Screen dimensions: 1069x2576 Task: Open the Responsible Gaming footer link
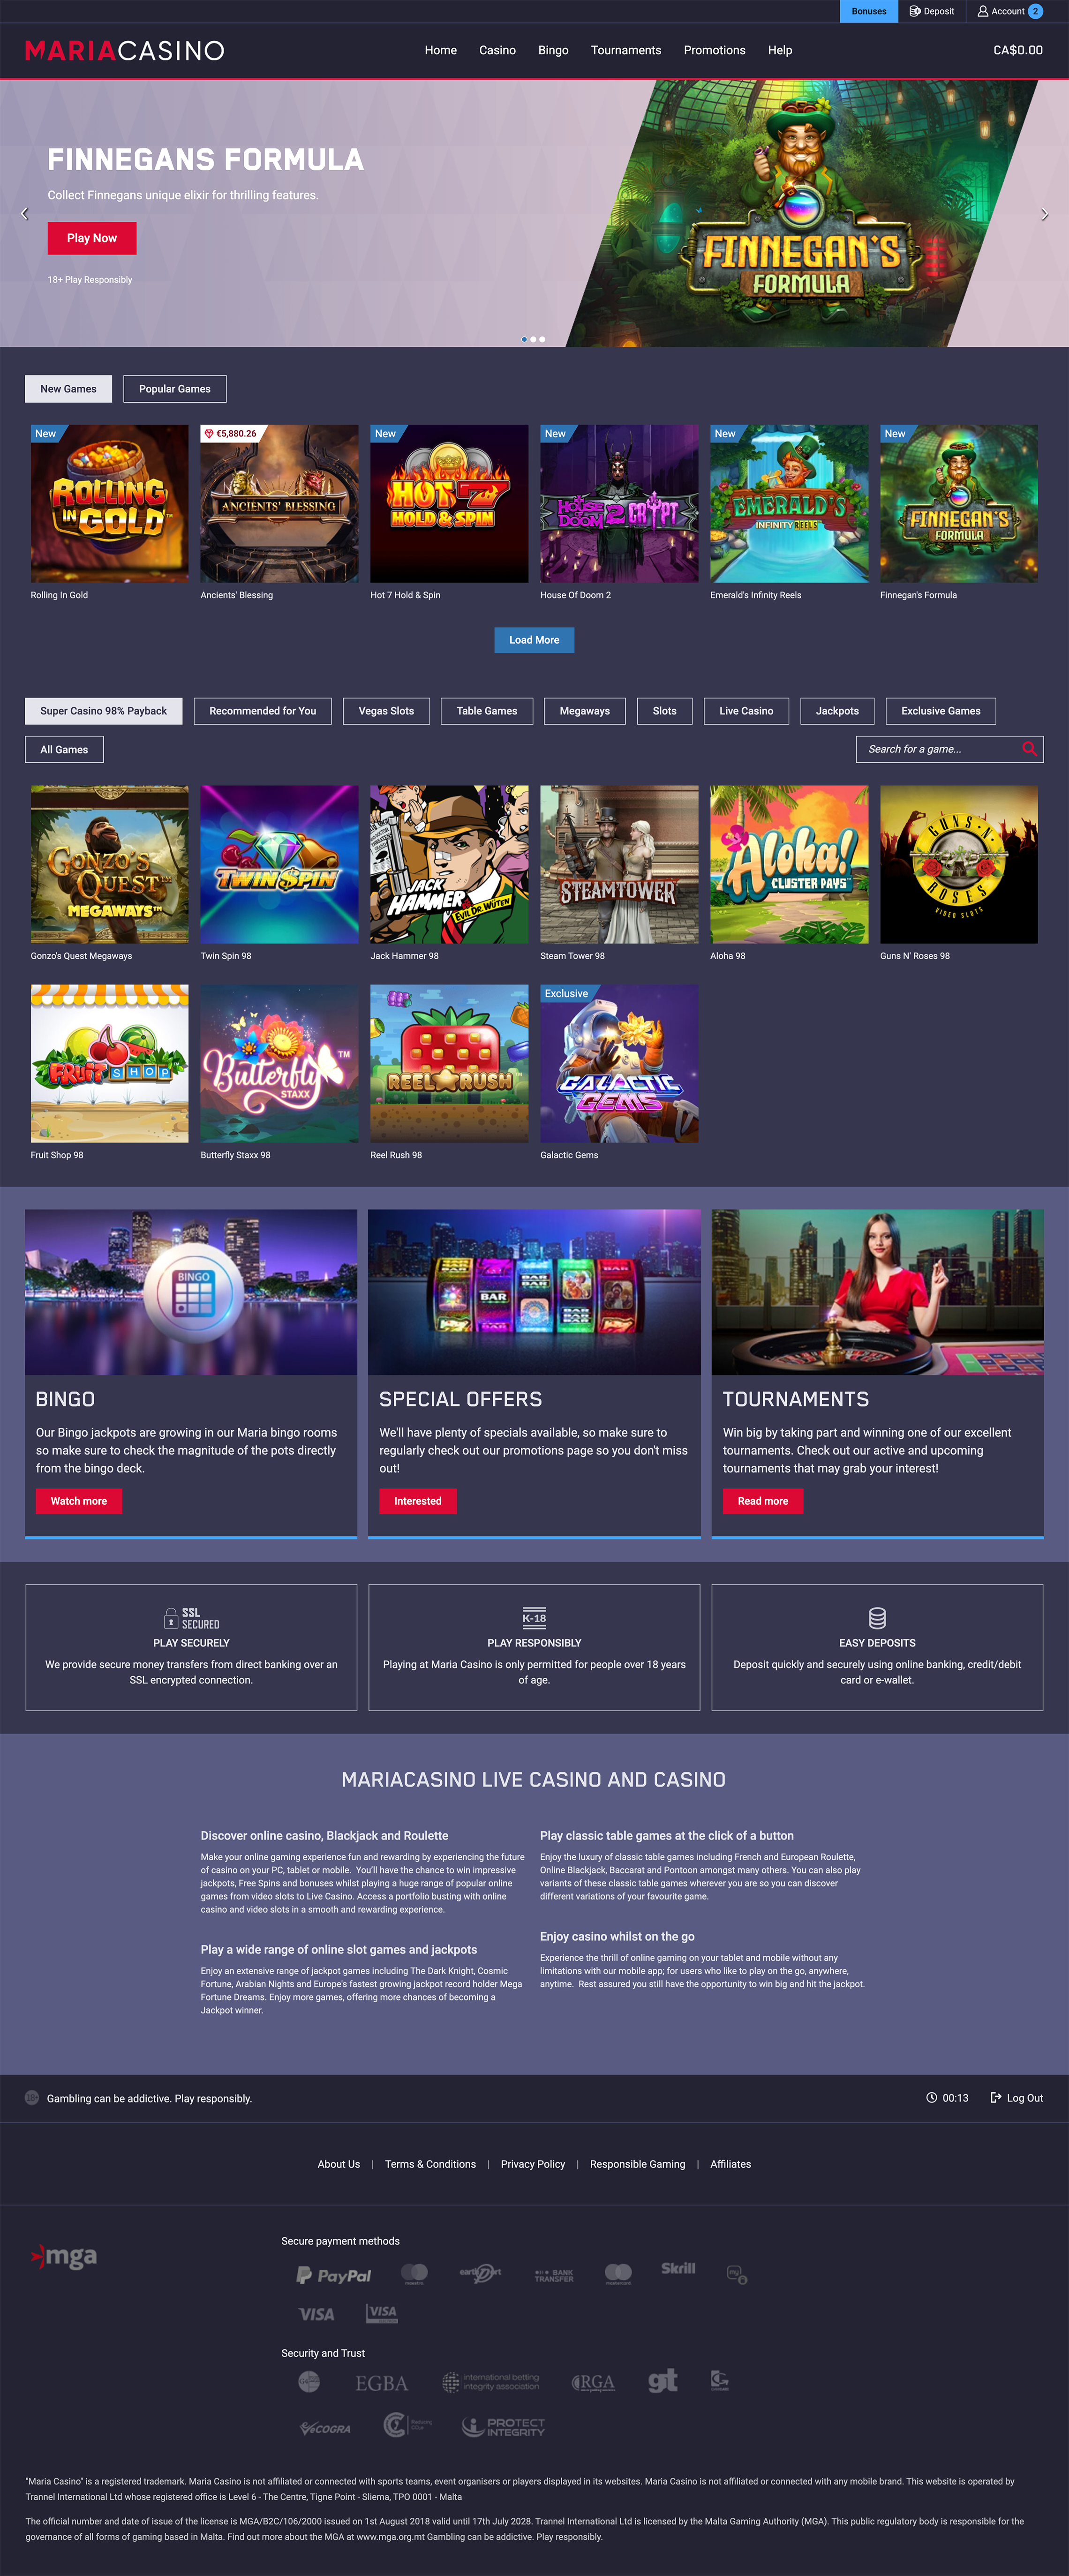tap(638, 2164)
